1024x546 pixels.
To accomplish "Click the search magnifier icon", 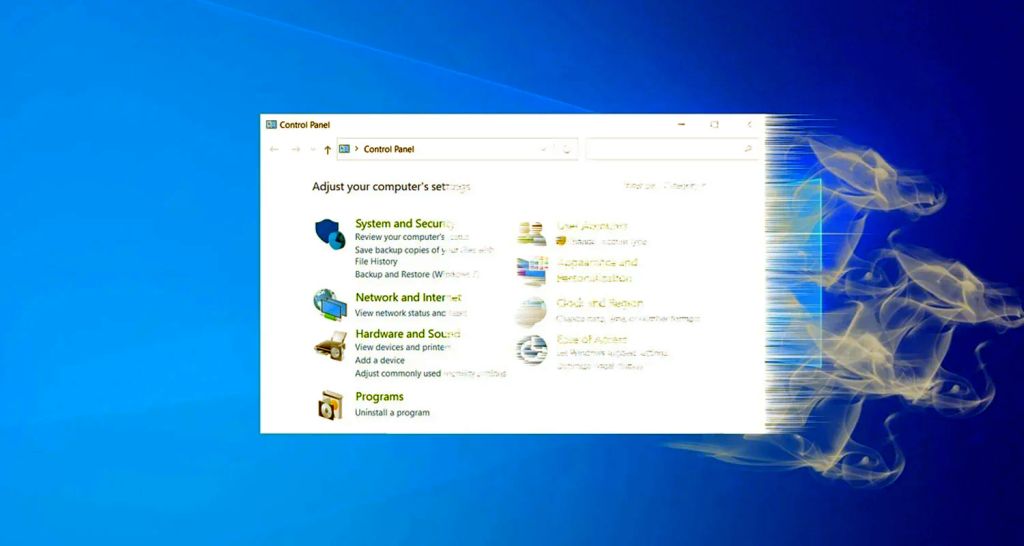I will tap(748, 149).
